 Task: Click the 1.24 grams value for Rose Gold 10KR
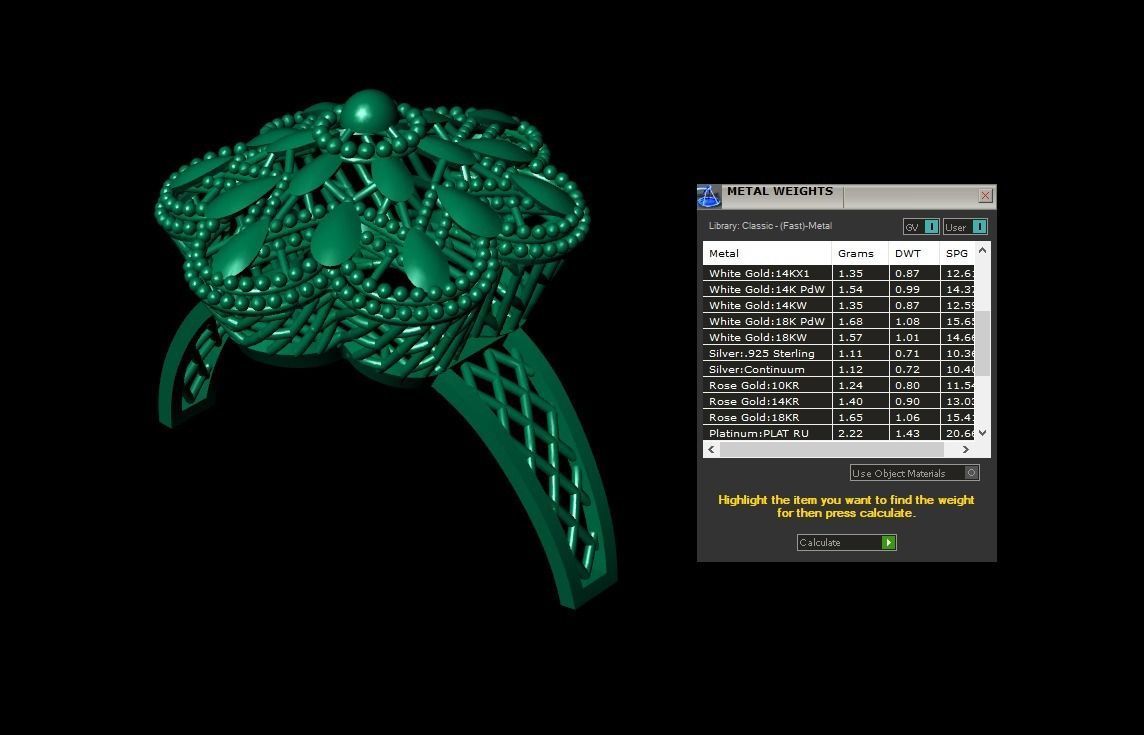tap(850, 385)
